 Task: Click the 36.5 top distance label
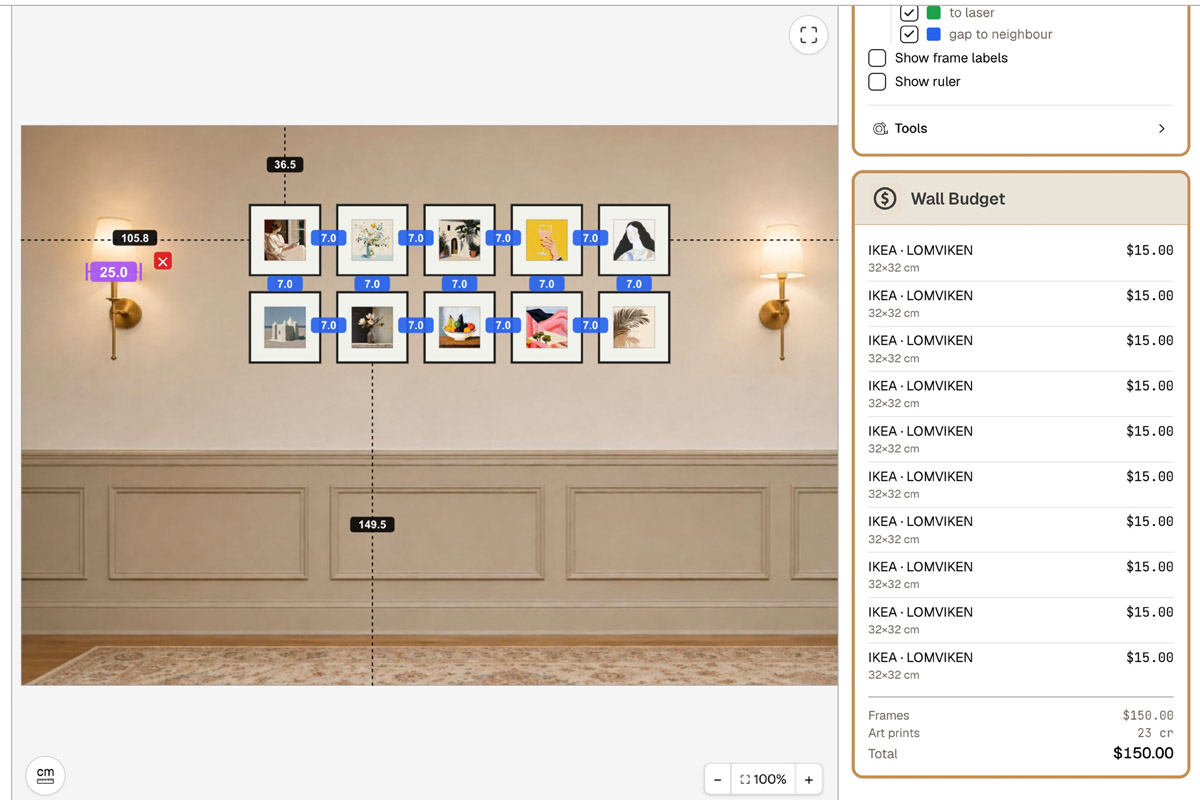[285, 164]
